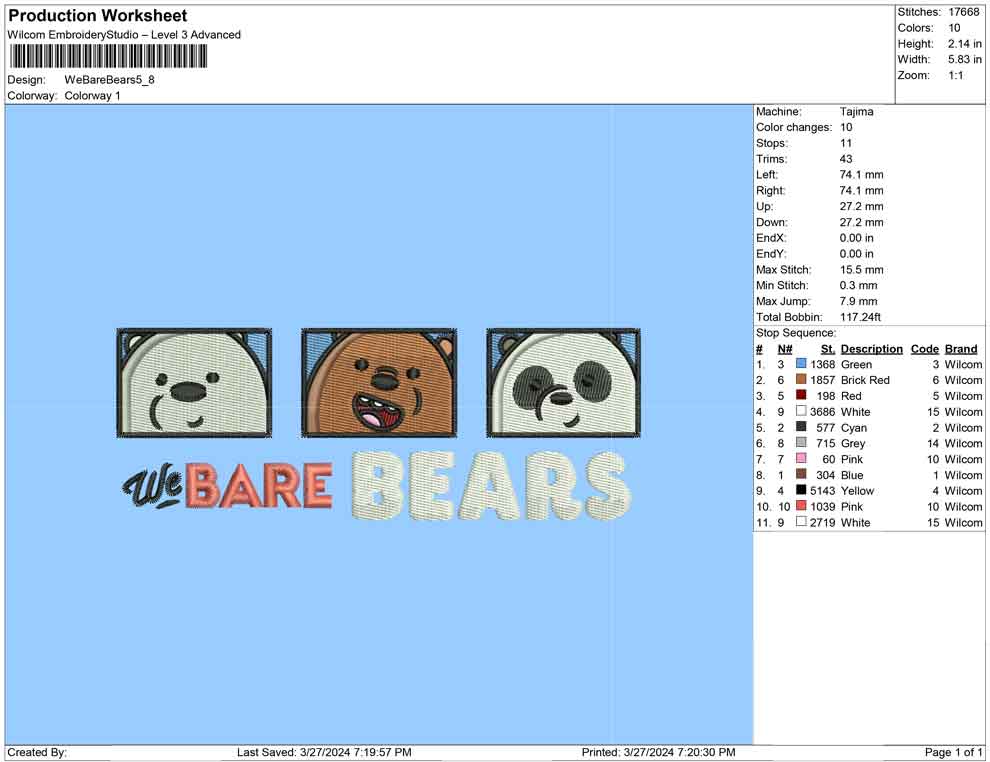Click the 'Cyan' description text
The image size is (990, 762).
pyautogui.click(x=854, y=427)
